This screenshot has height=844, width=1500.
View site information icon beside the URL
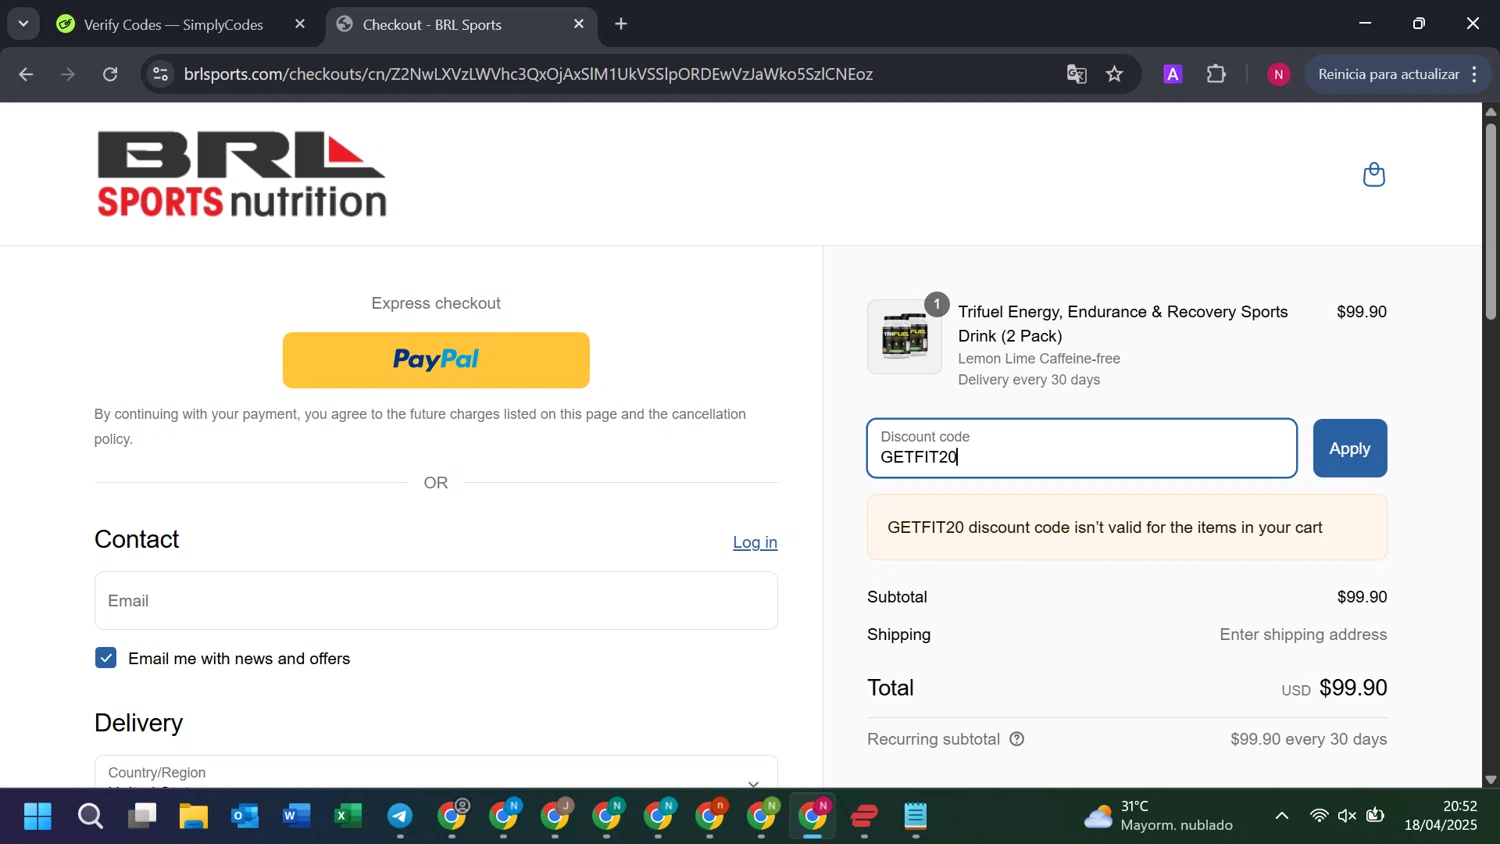160,74
